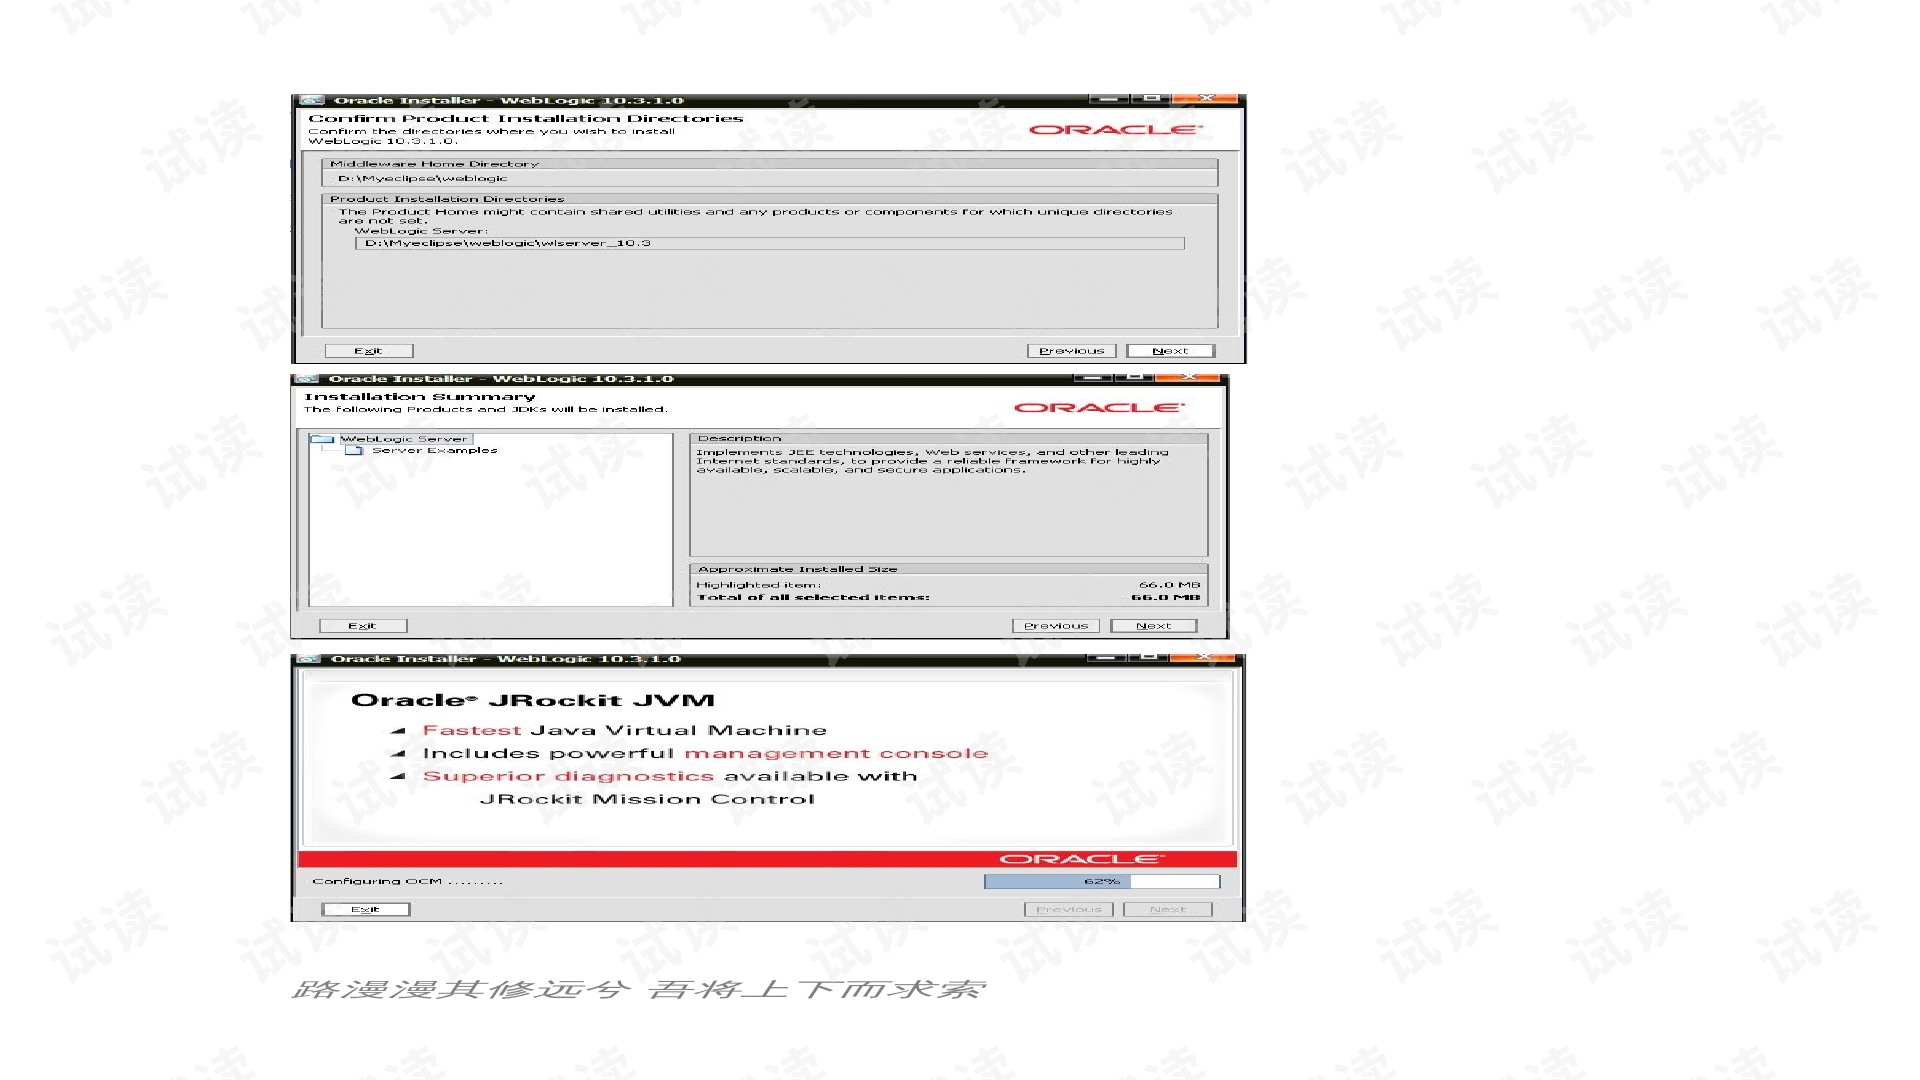Click the installer icon in the JRockit progress window title bar

pos(309,659)
